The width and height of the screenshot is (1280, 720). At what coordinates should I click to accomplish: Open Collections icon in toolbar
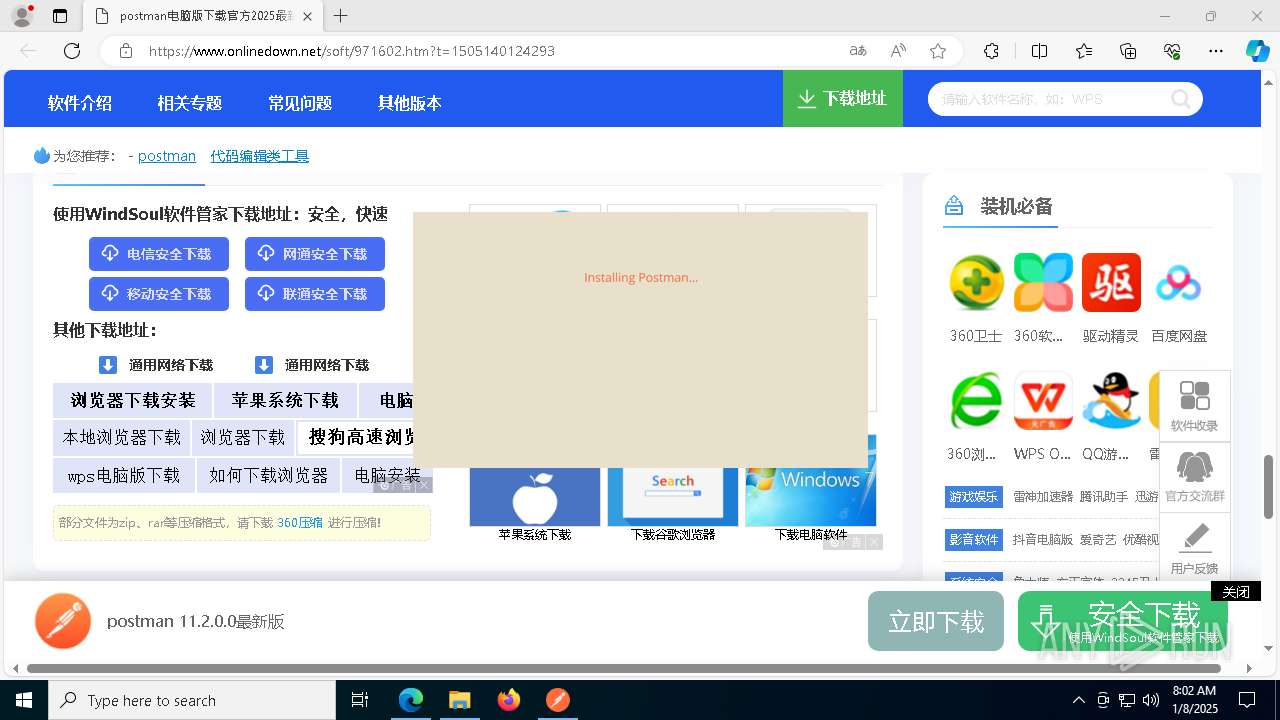pos(1128,51)
